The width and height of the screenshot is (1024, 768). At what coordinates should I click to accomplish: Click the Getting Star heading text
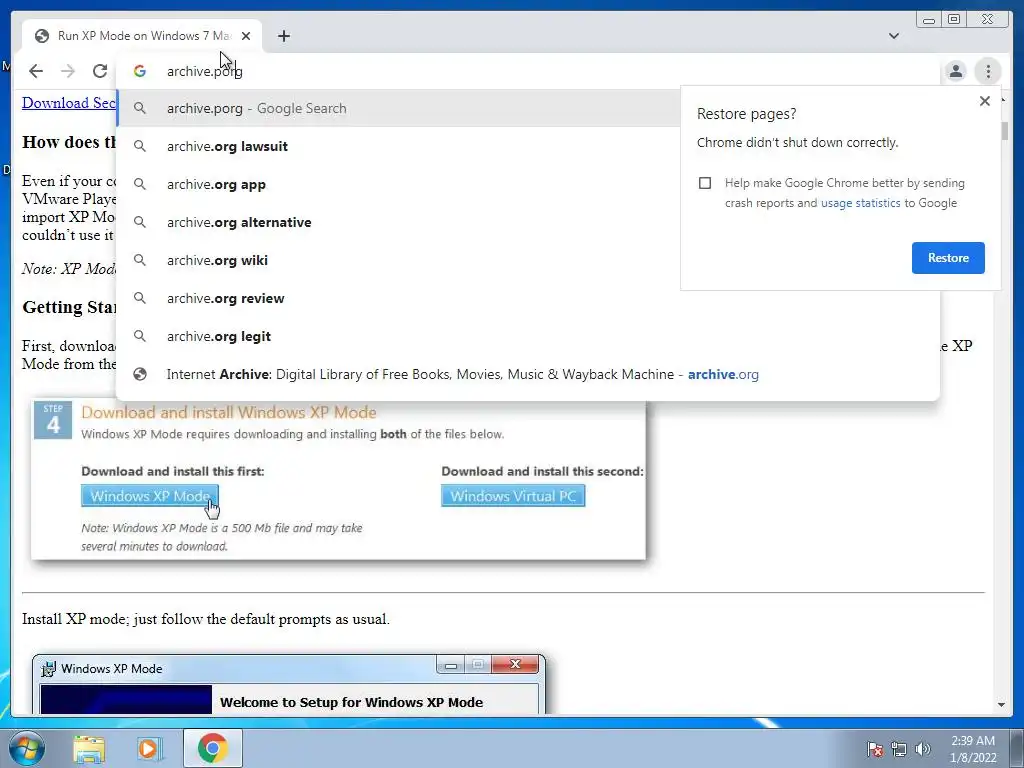point(69,307)
